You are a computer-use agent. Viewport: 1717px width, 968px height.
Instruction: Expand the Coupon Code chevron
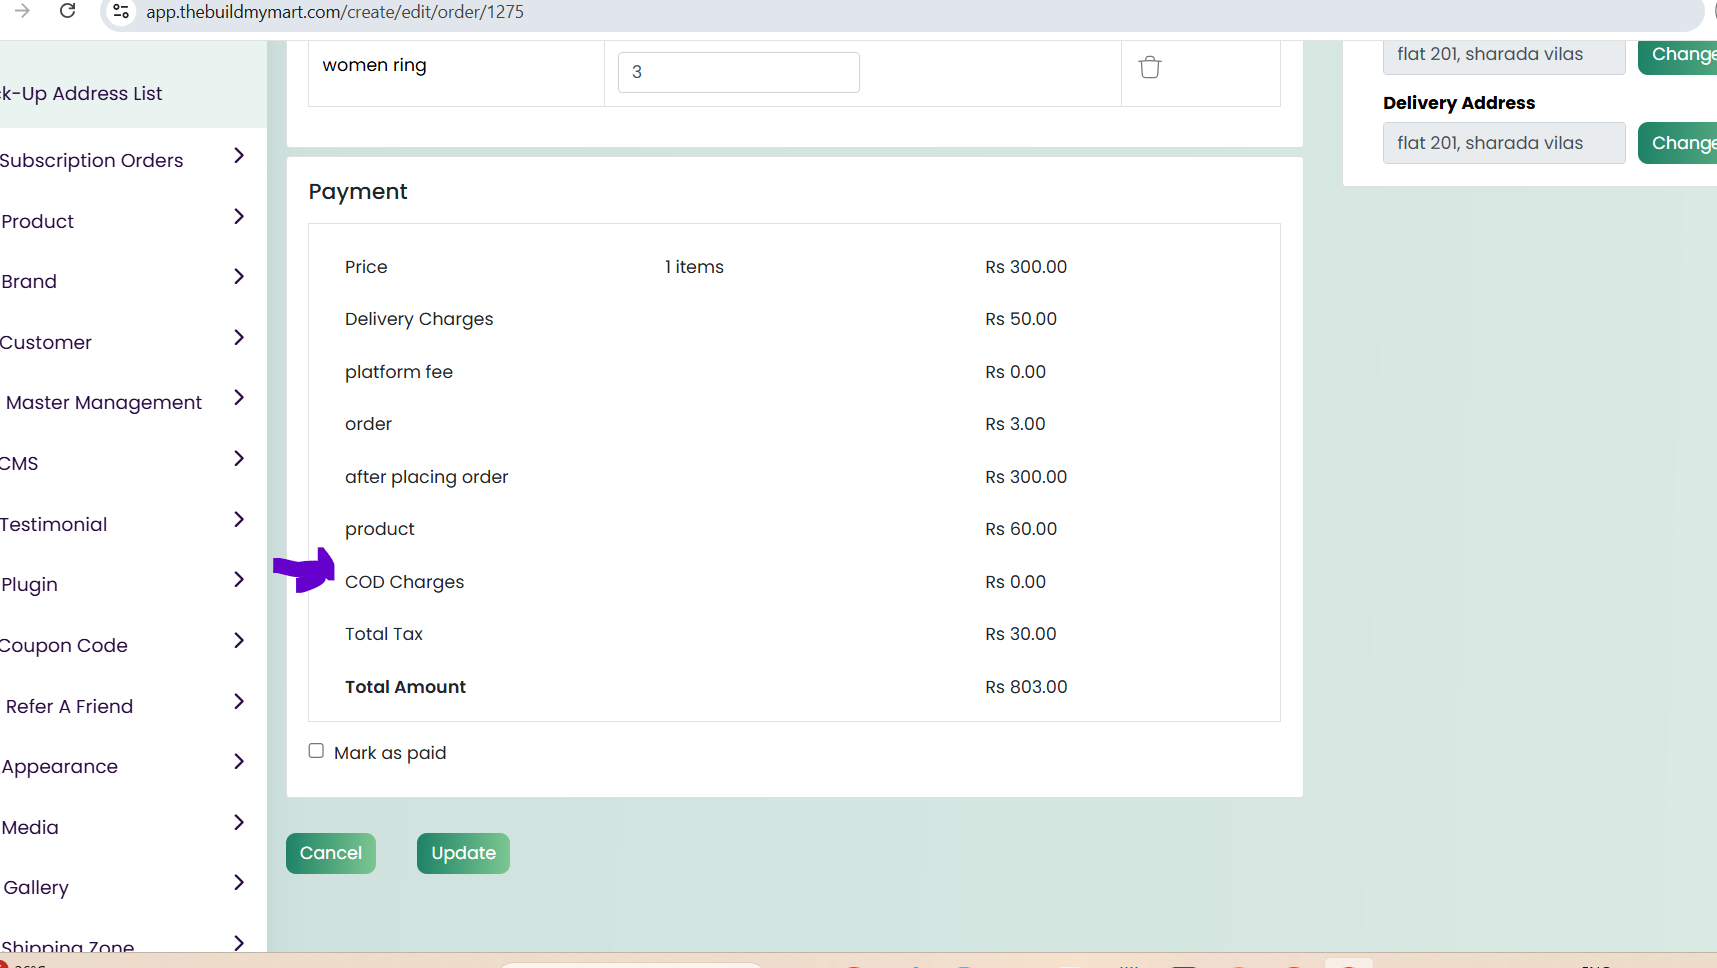click(x=239, y=640)
